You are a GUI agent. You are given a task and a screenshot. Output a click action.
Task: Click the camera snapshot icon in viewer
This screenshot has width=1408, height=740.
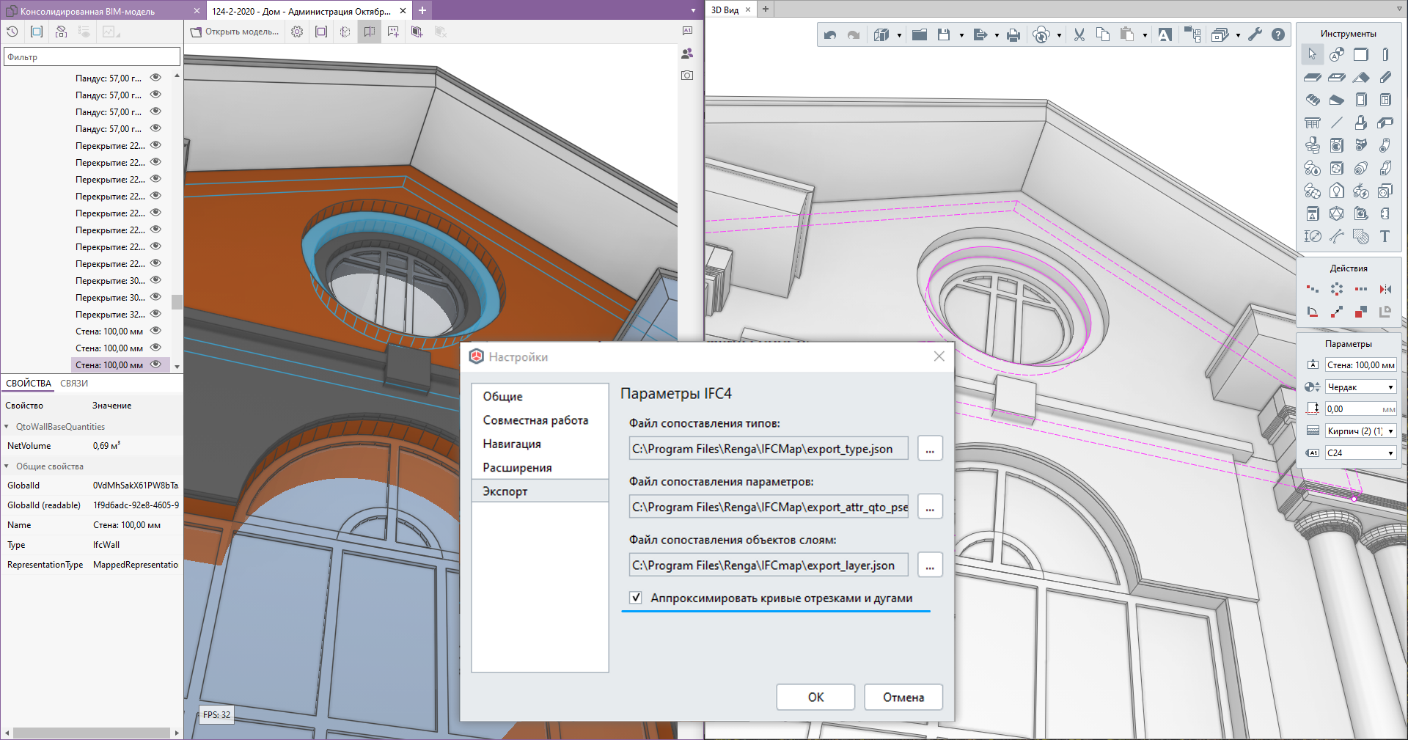point(687,75)
